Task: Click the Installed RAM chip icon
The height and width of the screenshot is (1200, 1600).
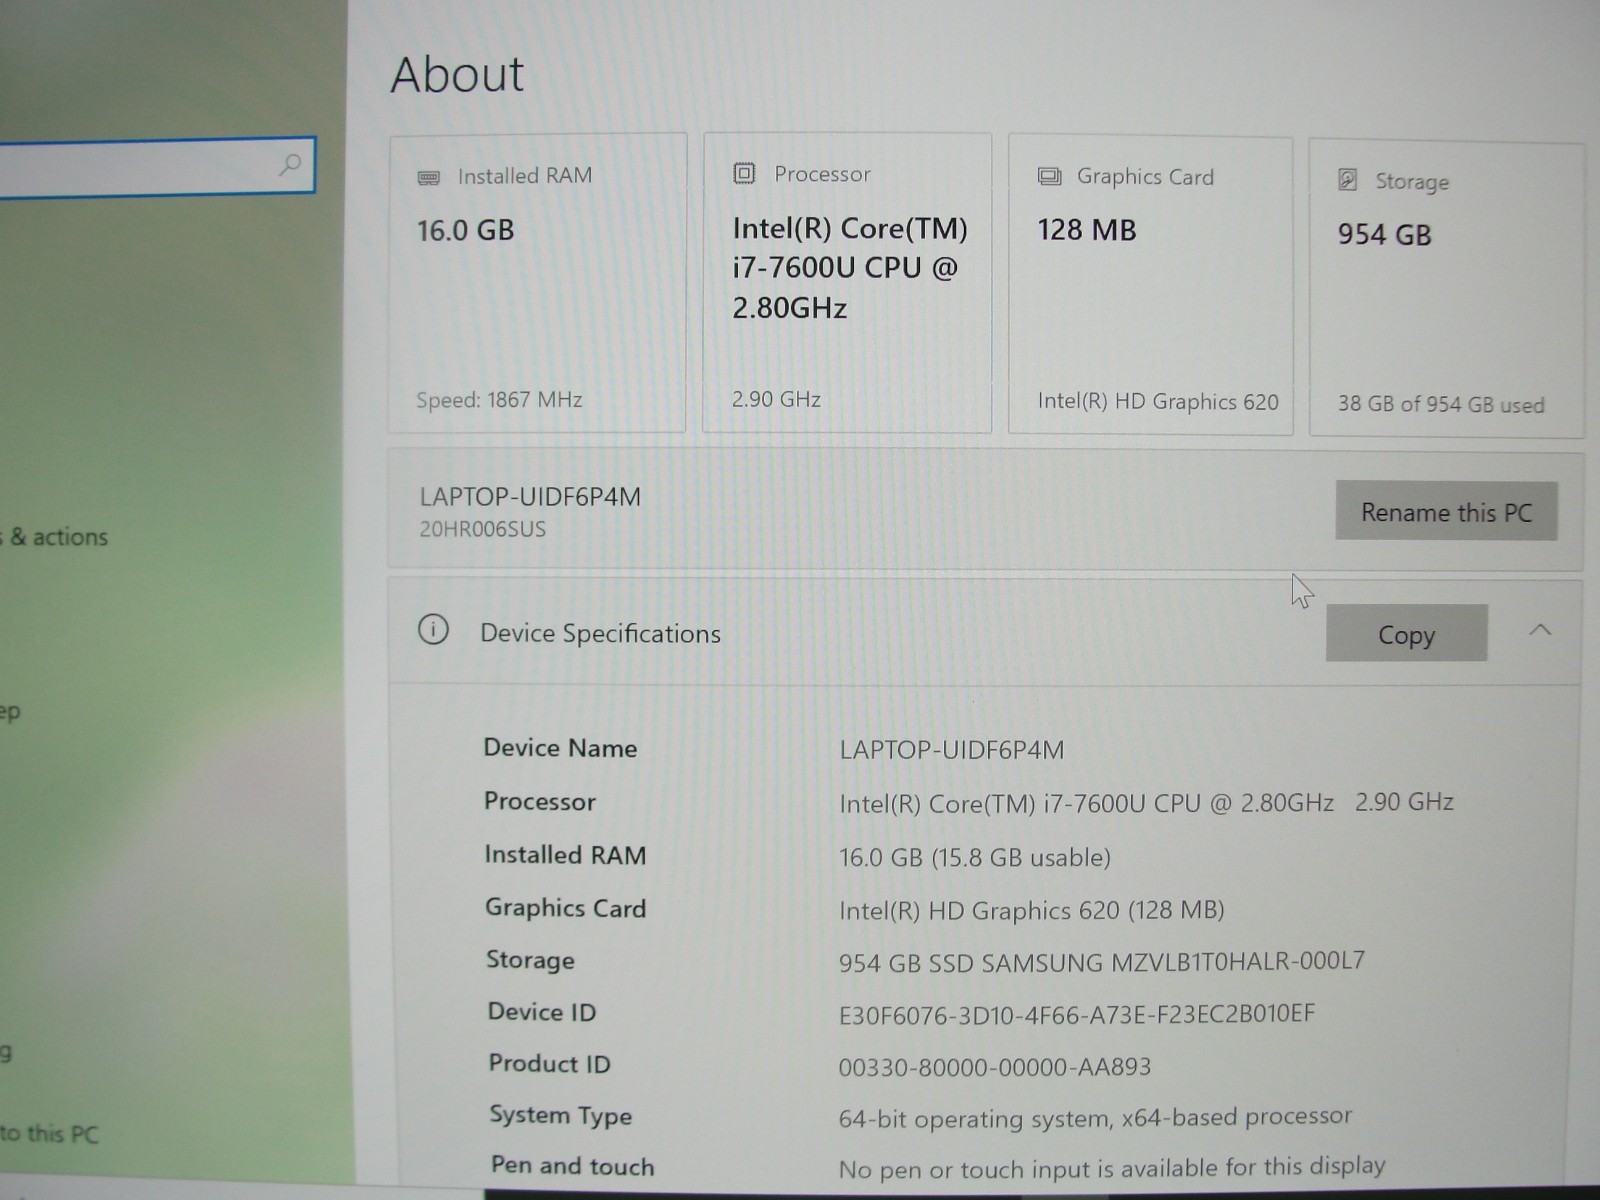Action: pyautogui.click(x=428, y=177)
